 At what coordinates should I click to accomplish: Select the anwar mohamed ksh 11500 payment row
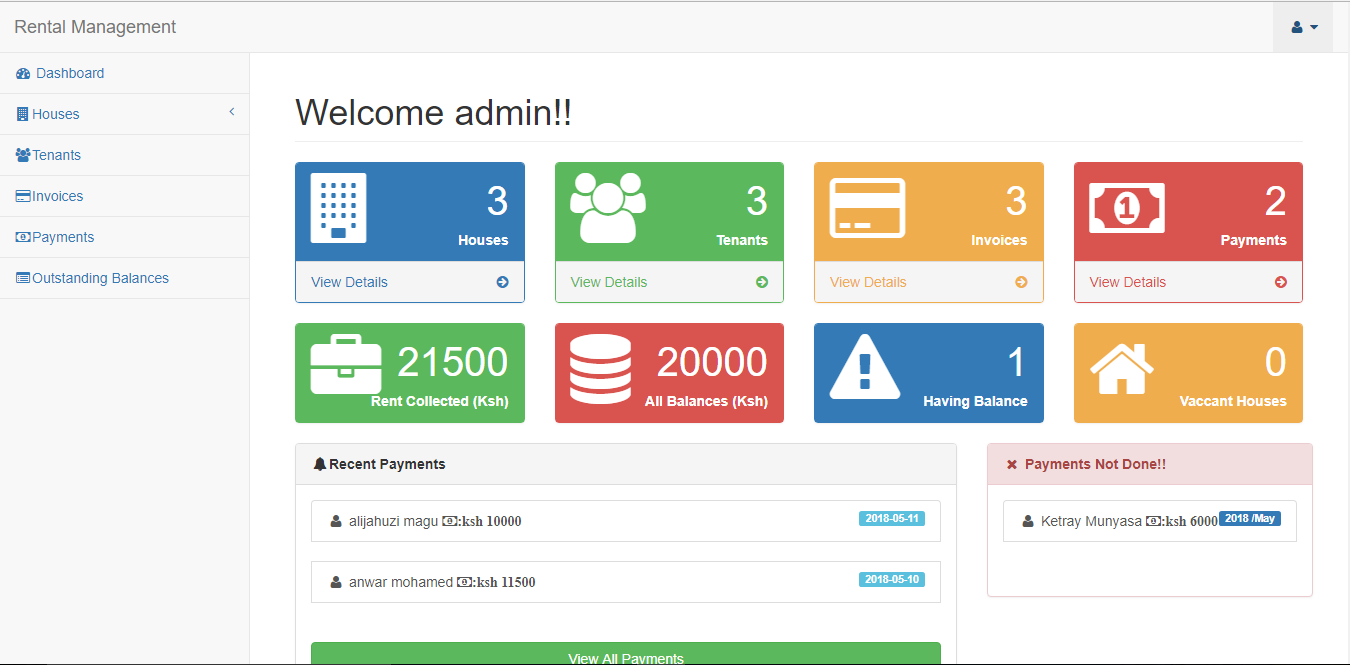[x=626, y=582]
